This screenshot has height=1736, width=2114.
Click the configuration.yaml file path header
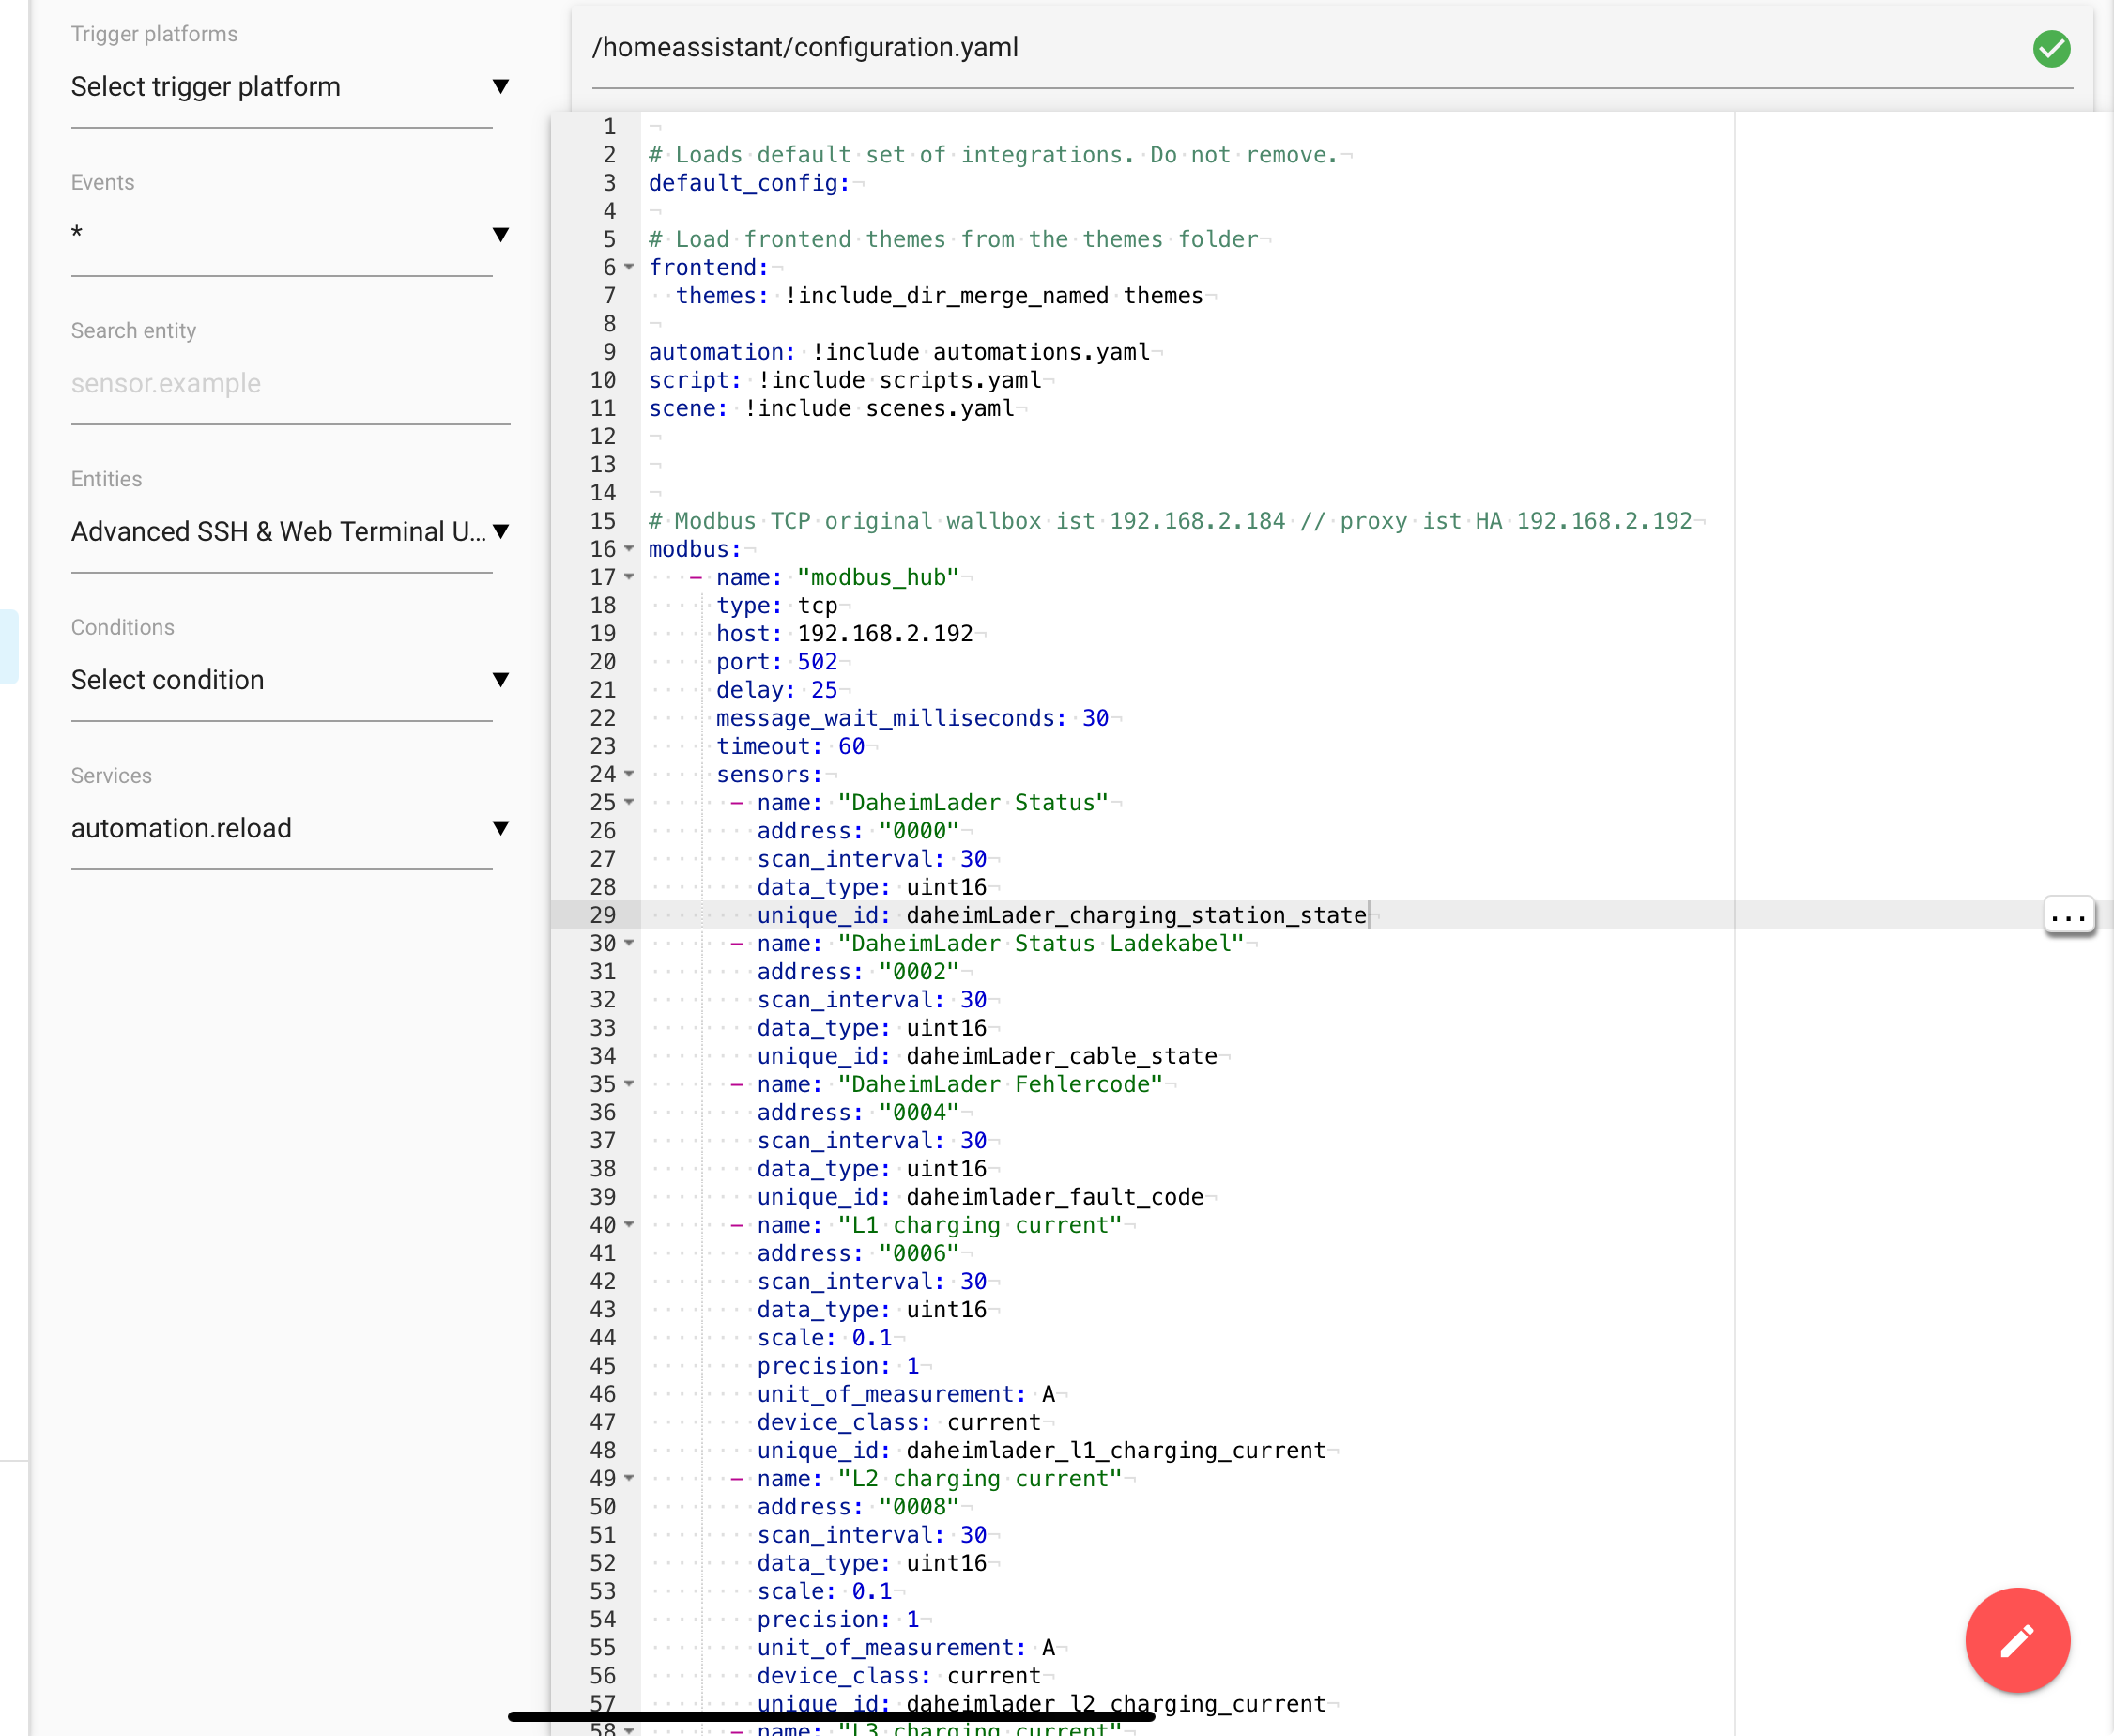point(805,46)
